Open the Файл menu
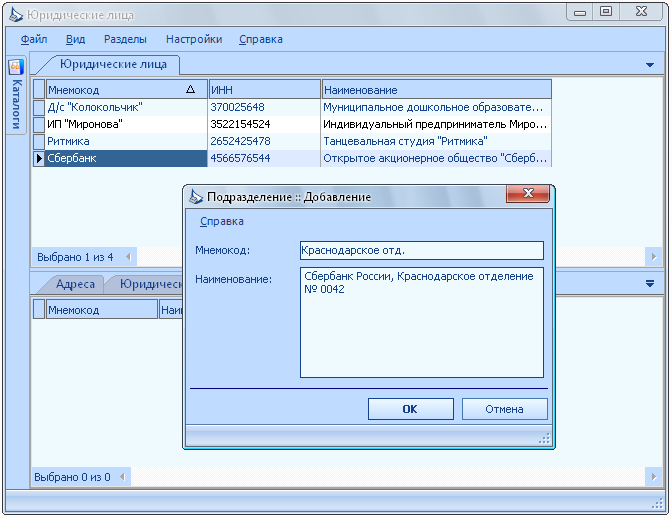The width and height of the screenshot is (672, 518). 34,39
